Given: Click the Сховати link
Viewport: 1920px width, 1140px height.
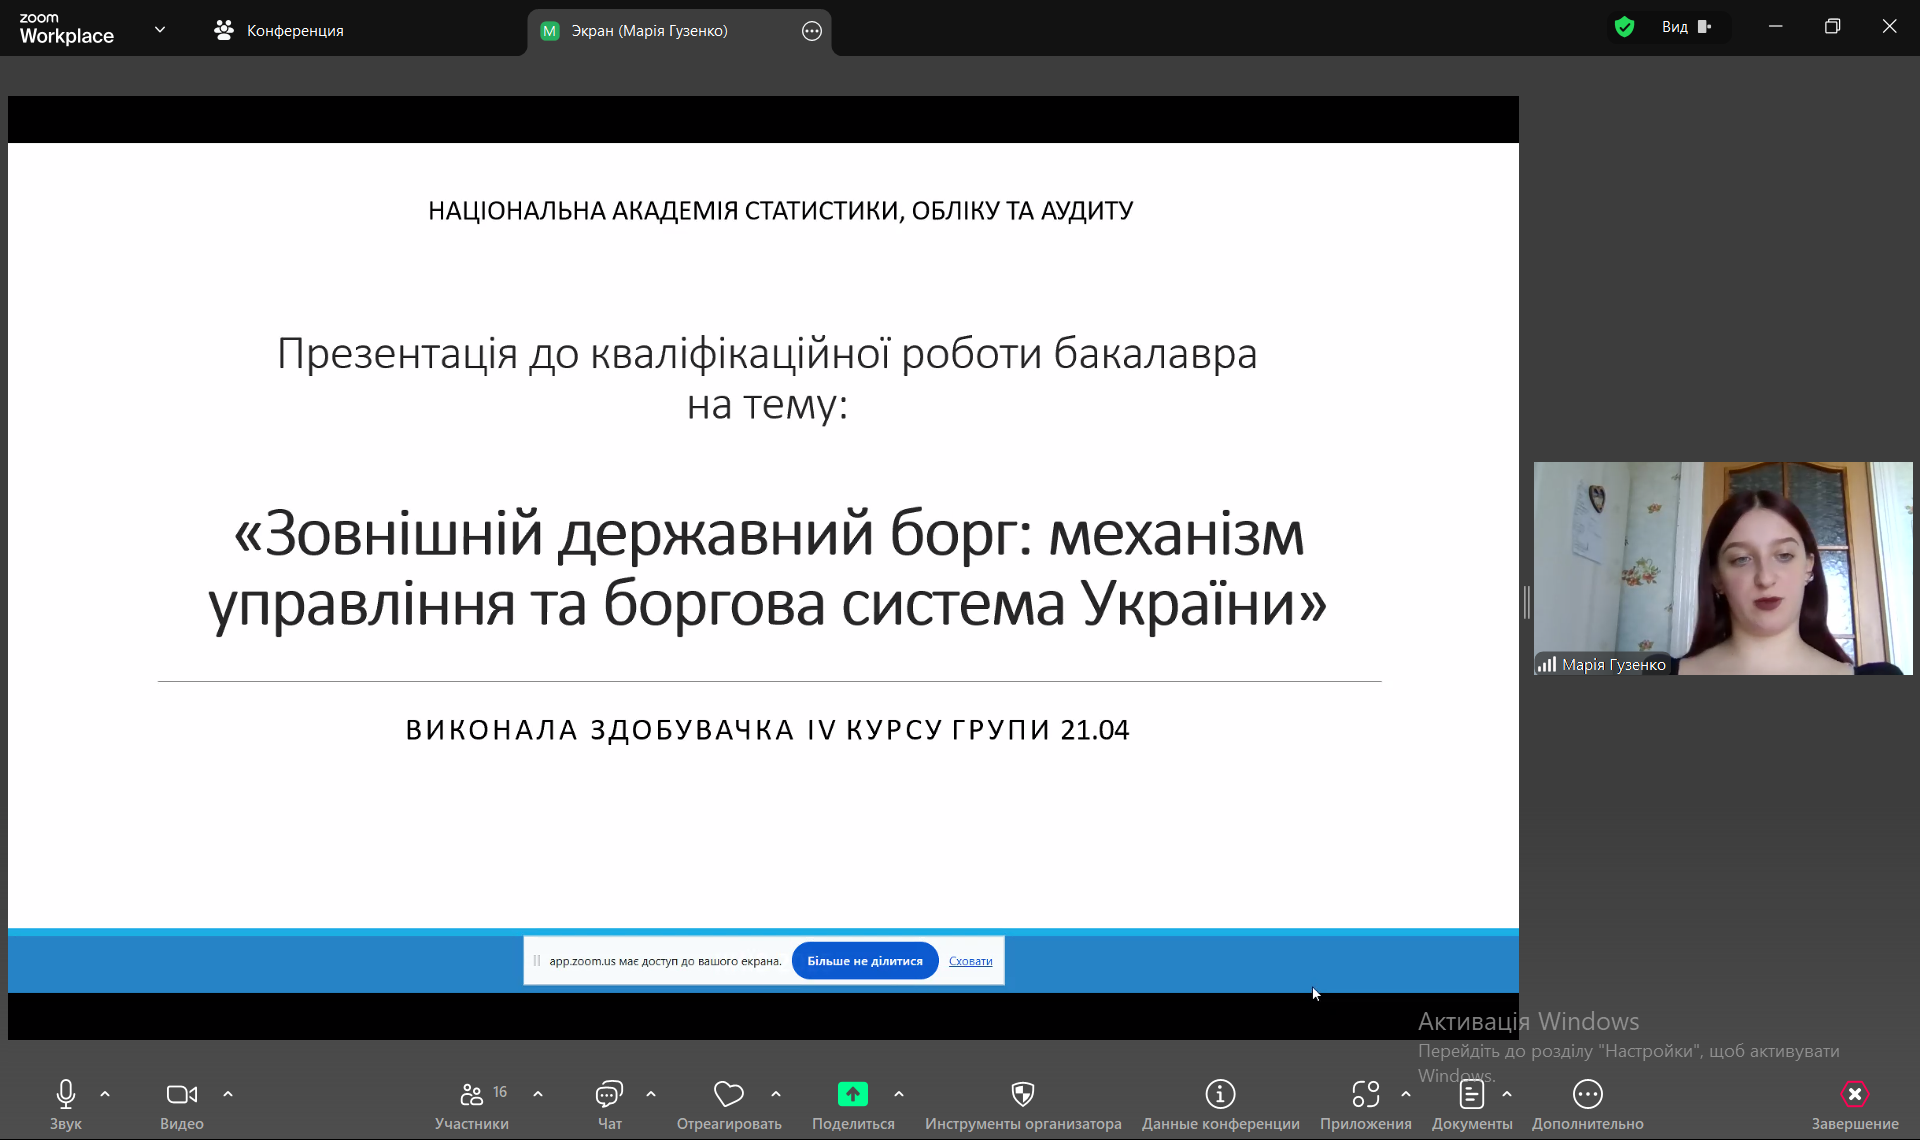Looking at the screenshot, I should coord(970,961).
